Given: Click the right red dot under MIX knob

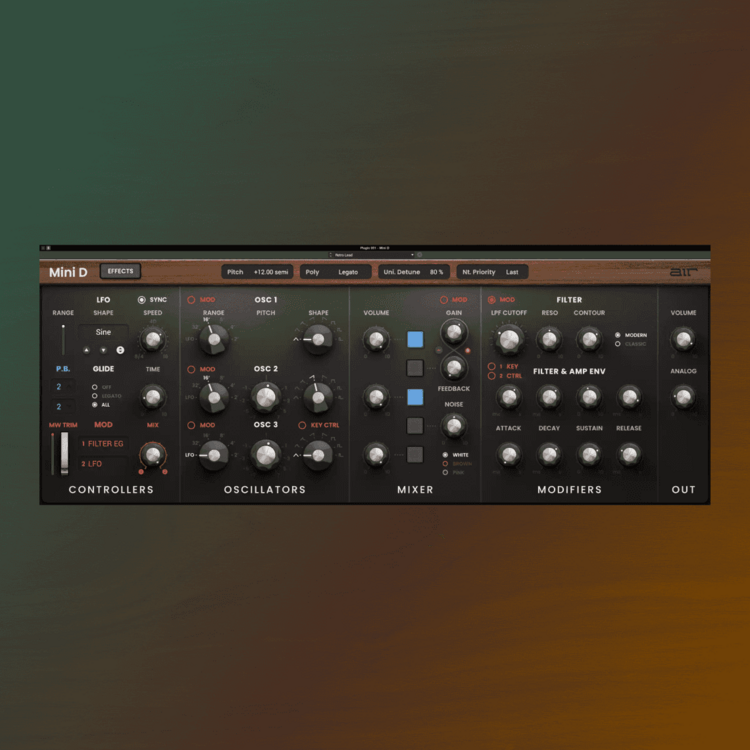Looking at the screenshot, I should pyautogui.click(x=165, y=472).
